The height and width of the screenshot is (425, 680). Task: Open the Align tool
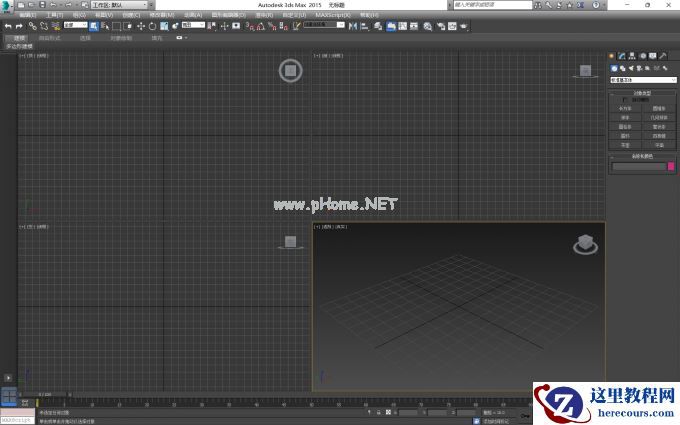pos(365,26)
